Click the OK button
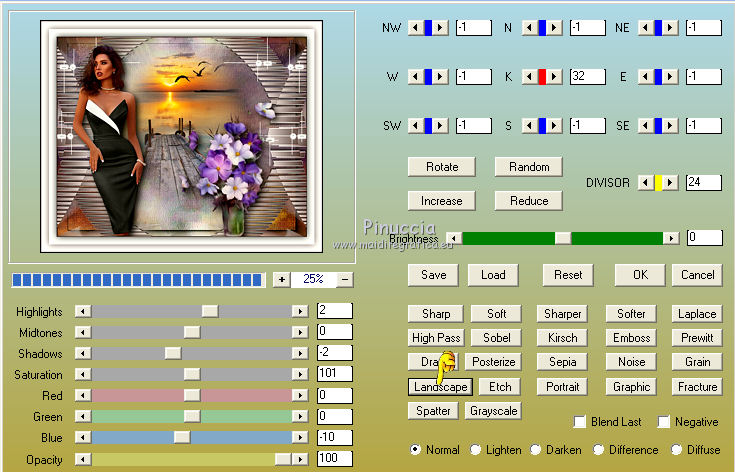 (x=640, y=275)
